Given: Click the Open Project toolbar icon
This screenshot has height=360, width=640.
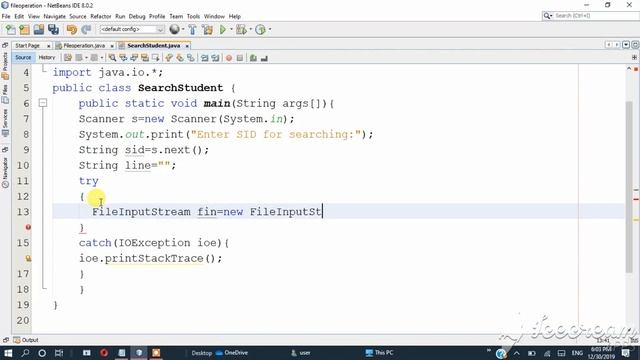Looking at the screenshot, I should coord(39,29).
